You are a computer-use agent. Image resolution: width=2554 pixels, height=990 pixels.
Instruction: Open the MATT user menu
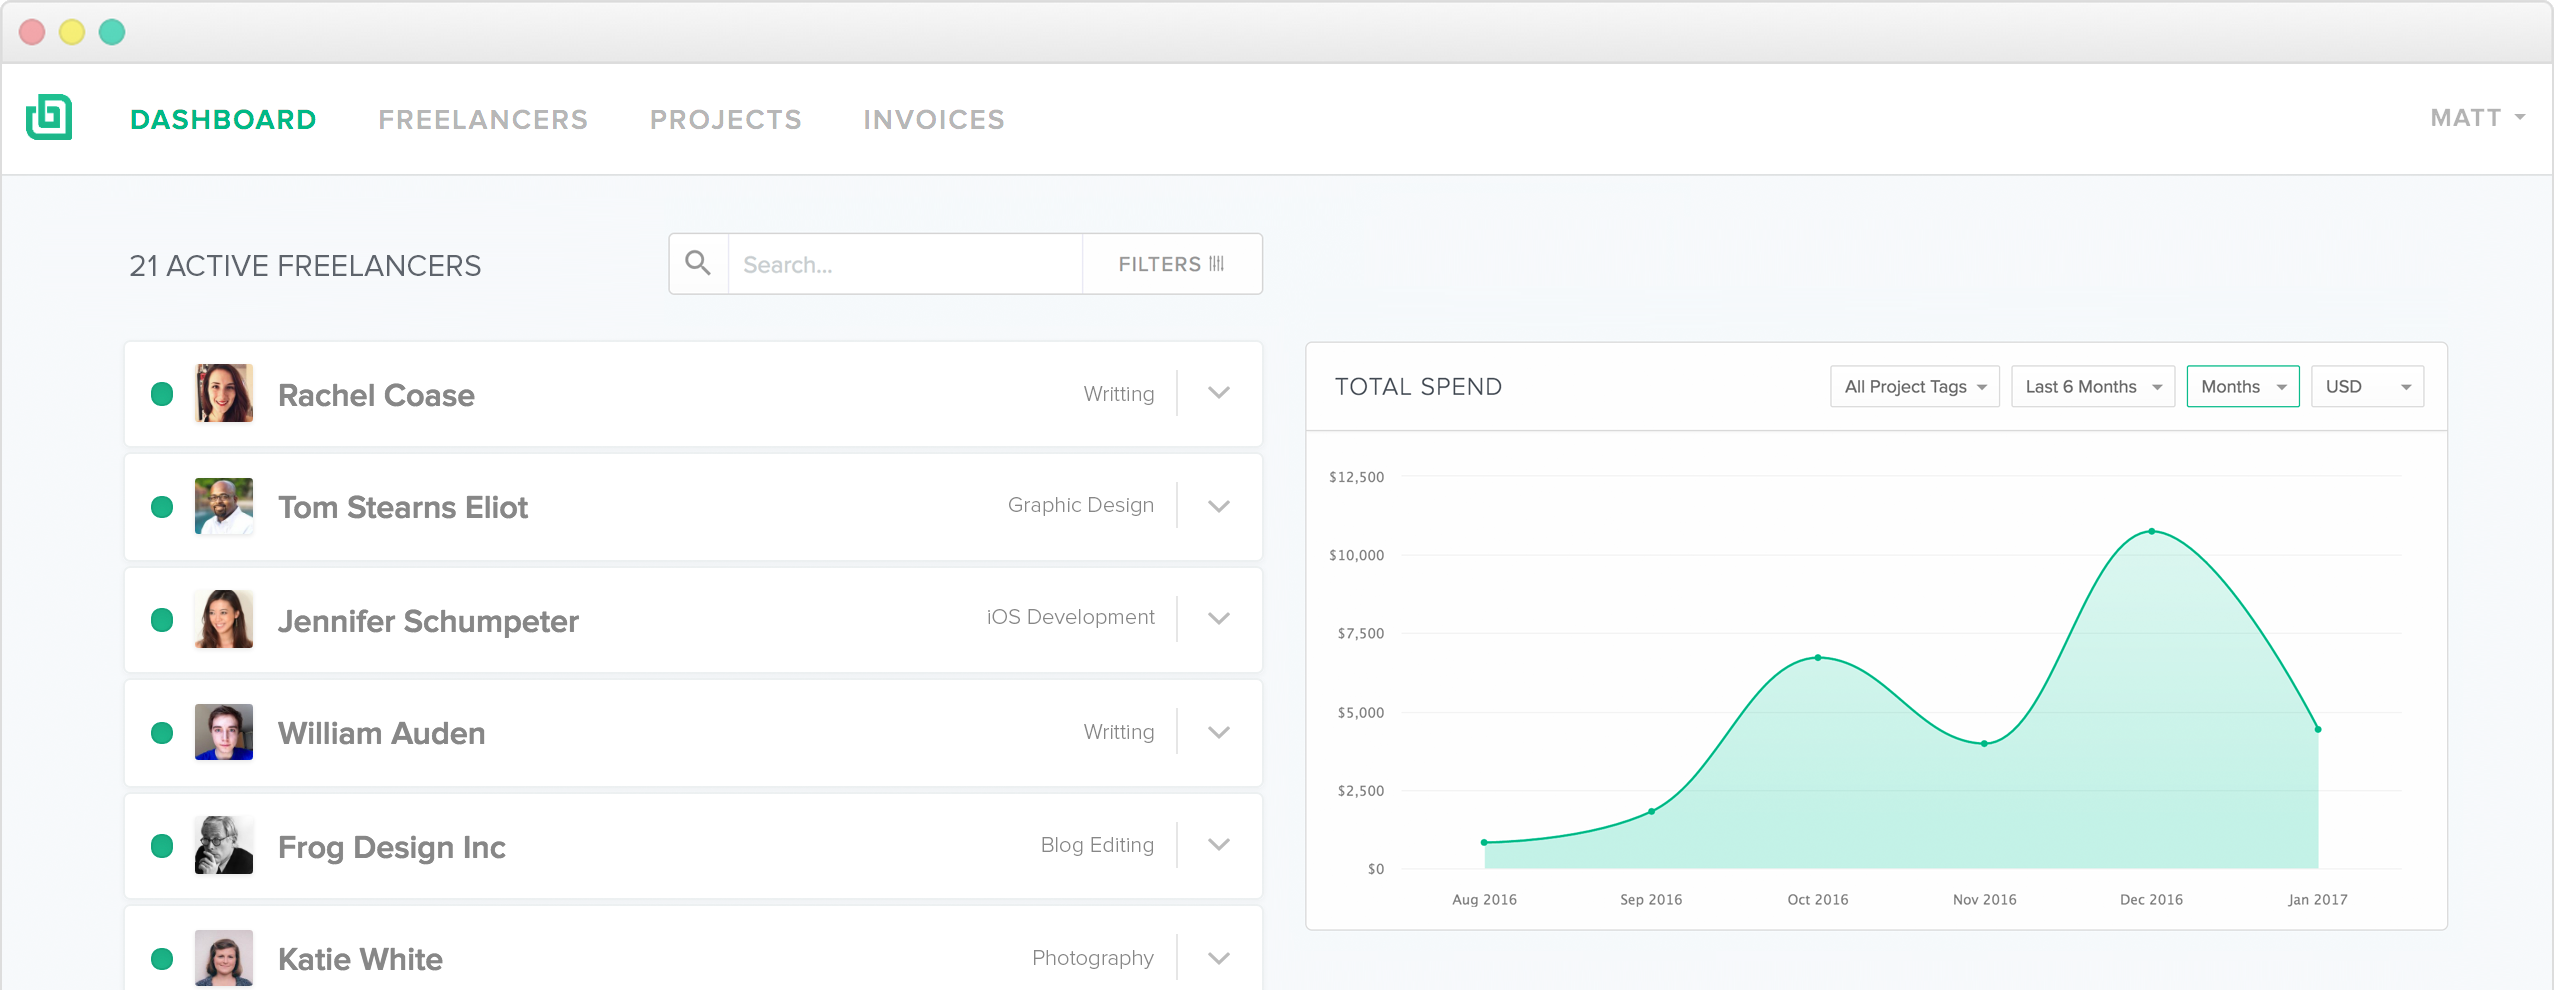(2477, 118)
